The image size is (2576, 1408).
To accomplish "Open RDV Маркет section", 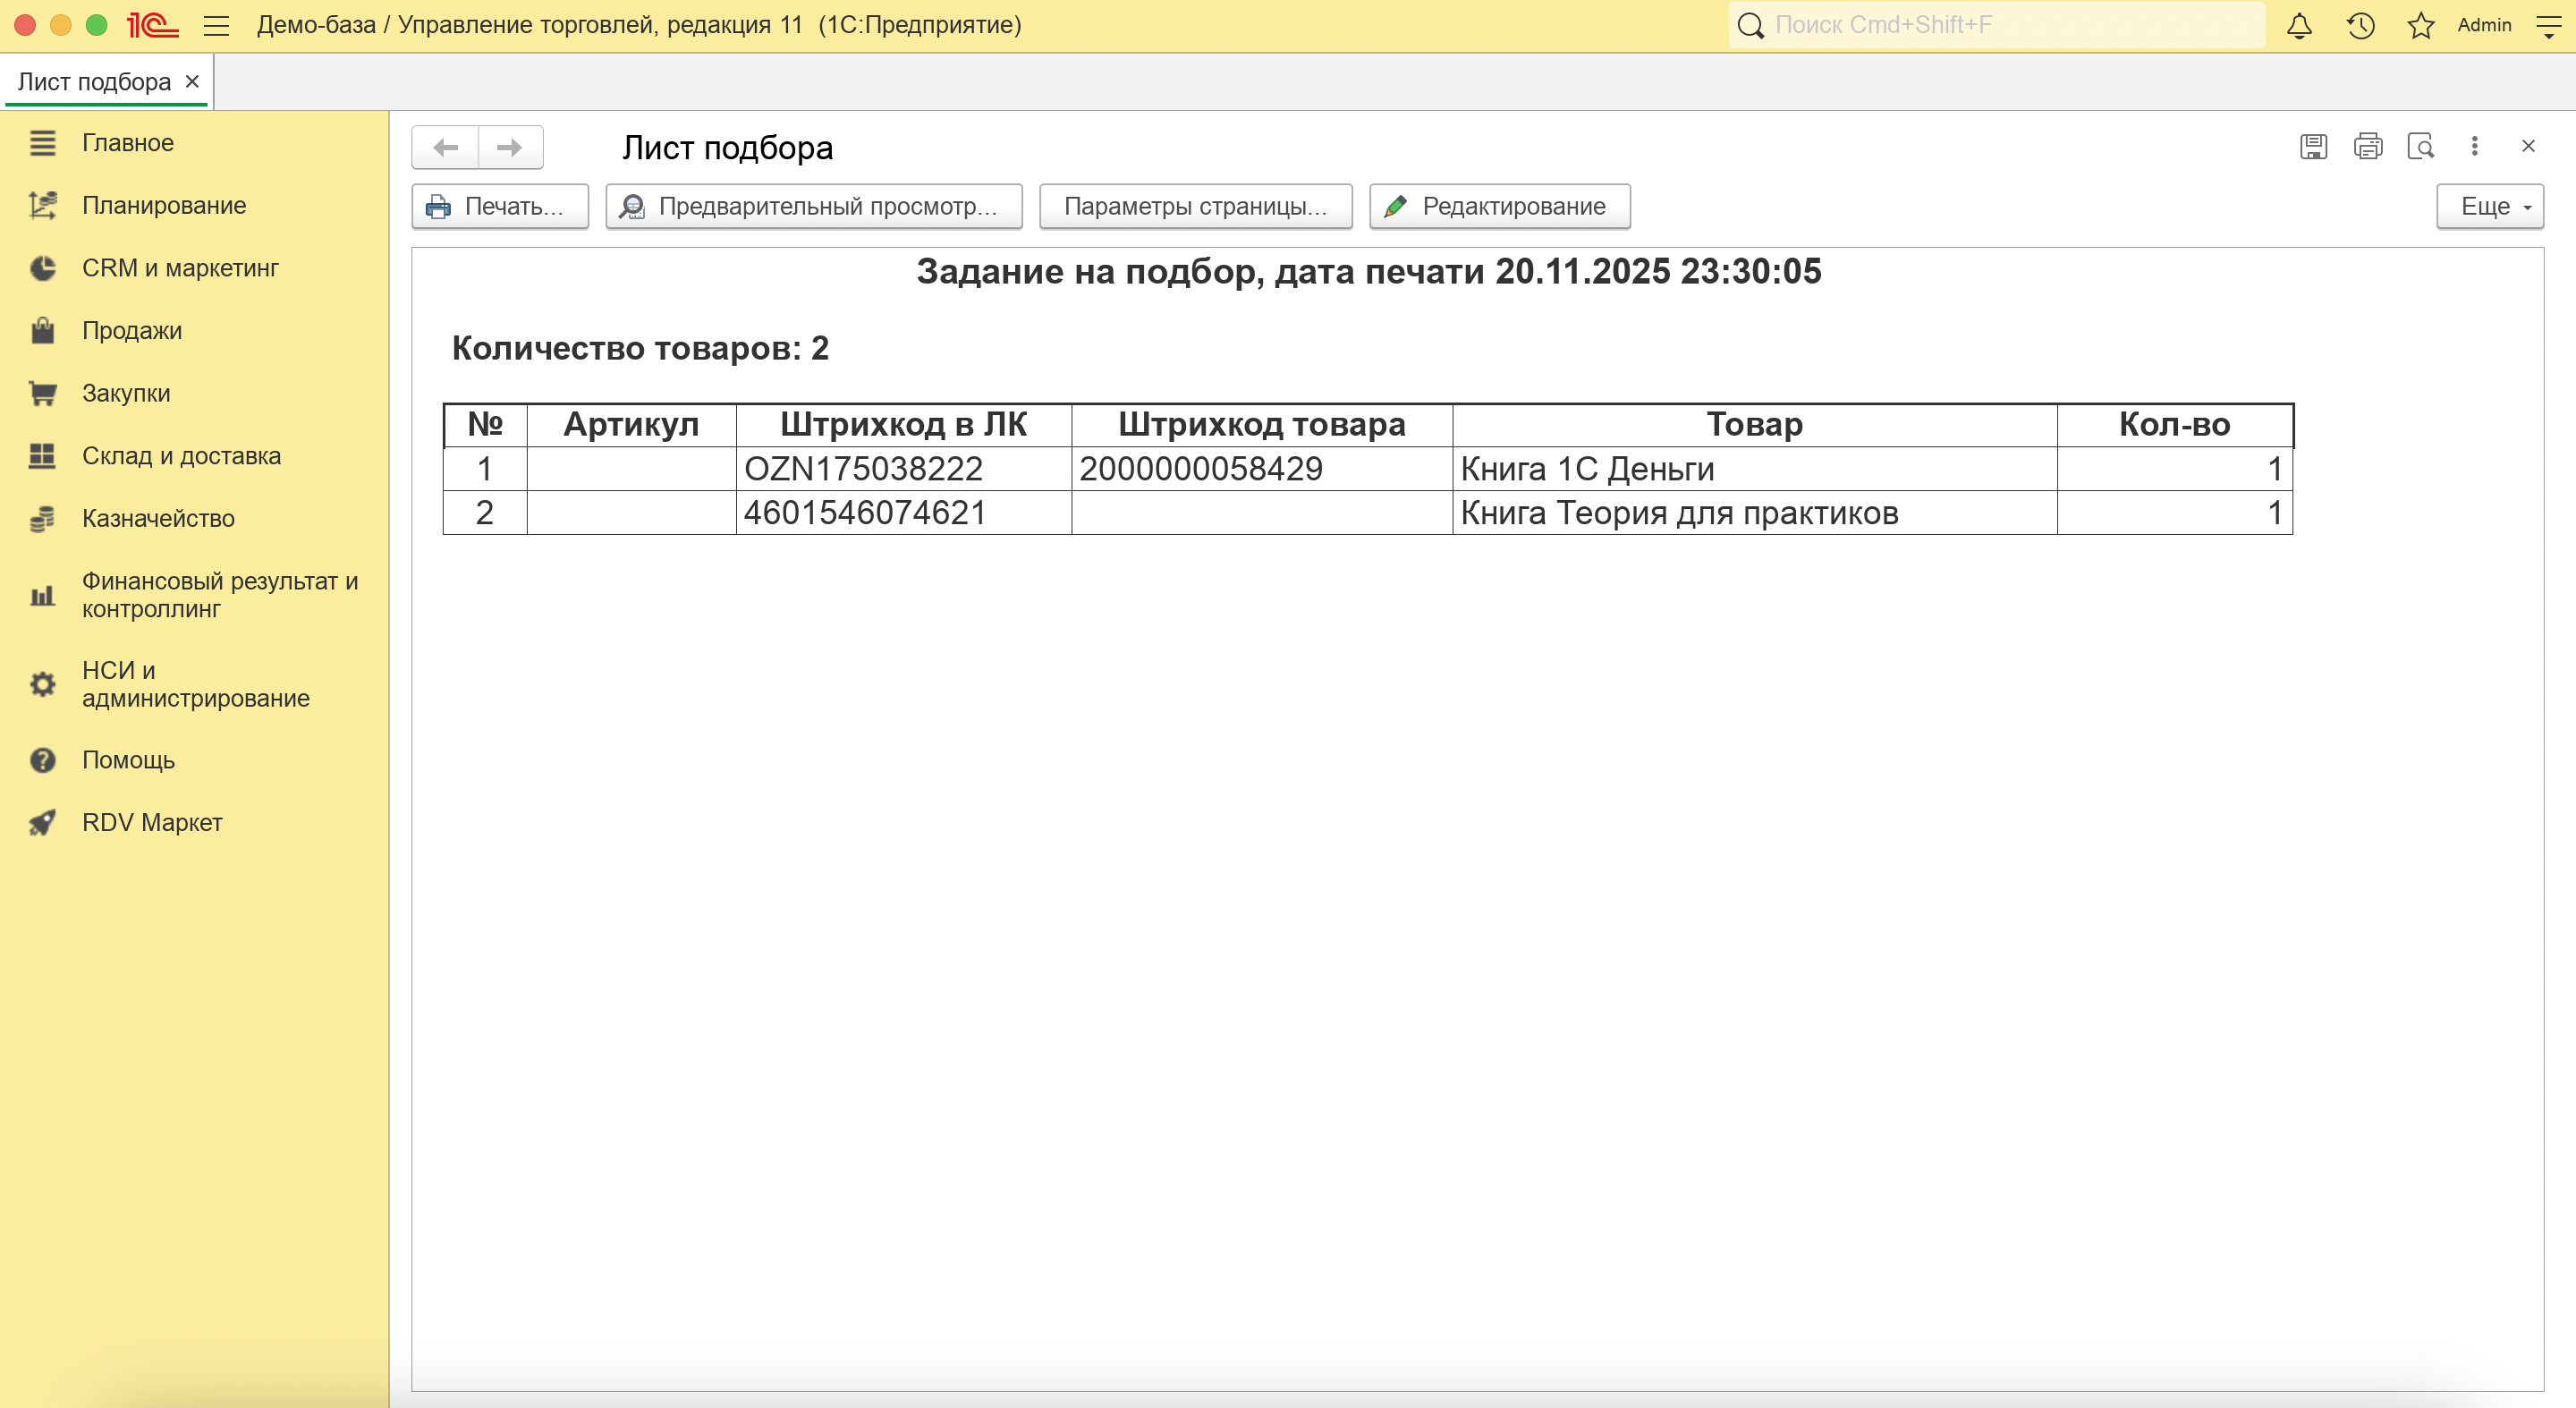I will 152,822.
